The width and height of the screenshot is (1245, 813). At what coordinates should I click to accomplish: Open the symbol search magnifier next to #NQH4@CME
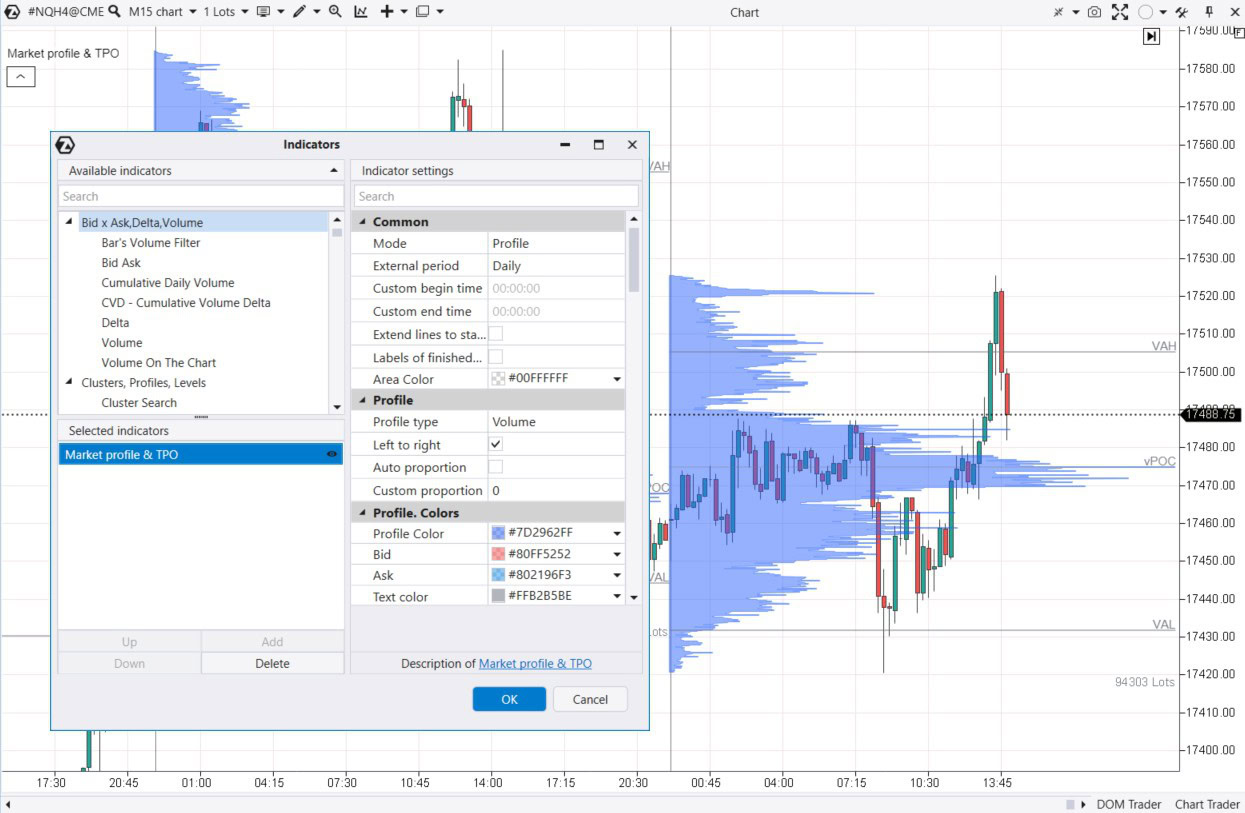113,12
